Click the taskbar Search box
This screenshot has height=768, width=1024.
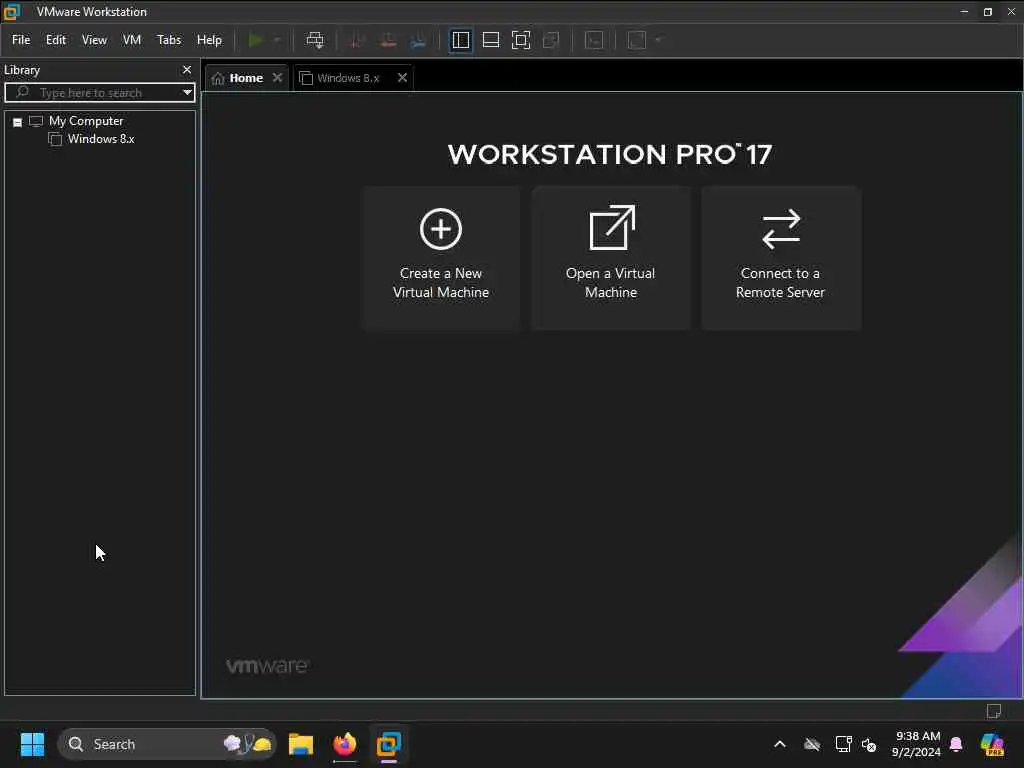point(167,744)
